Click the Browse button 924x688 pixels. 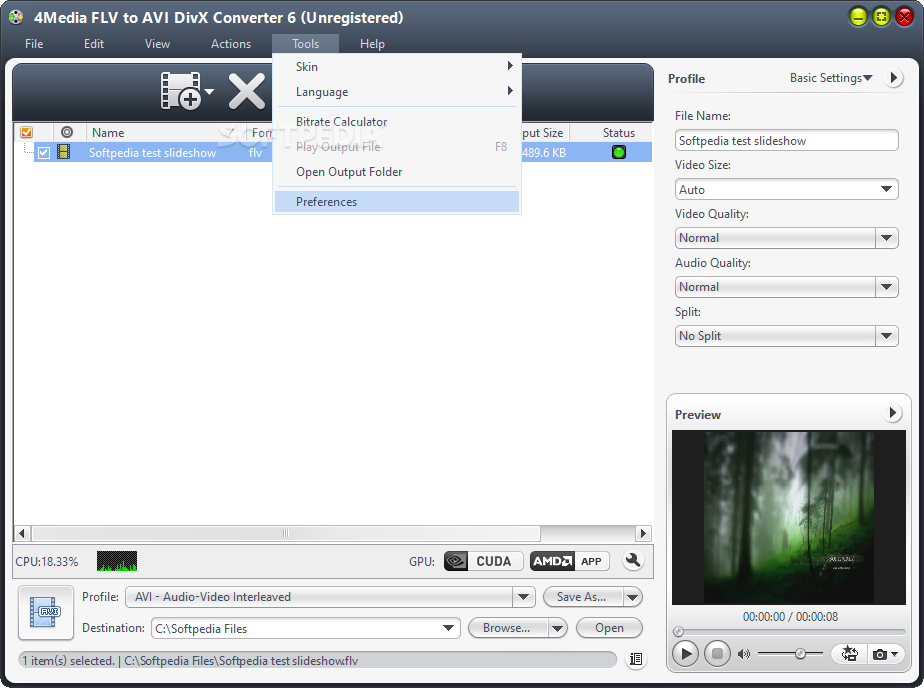tap(507, 628)
